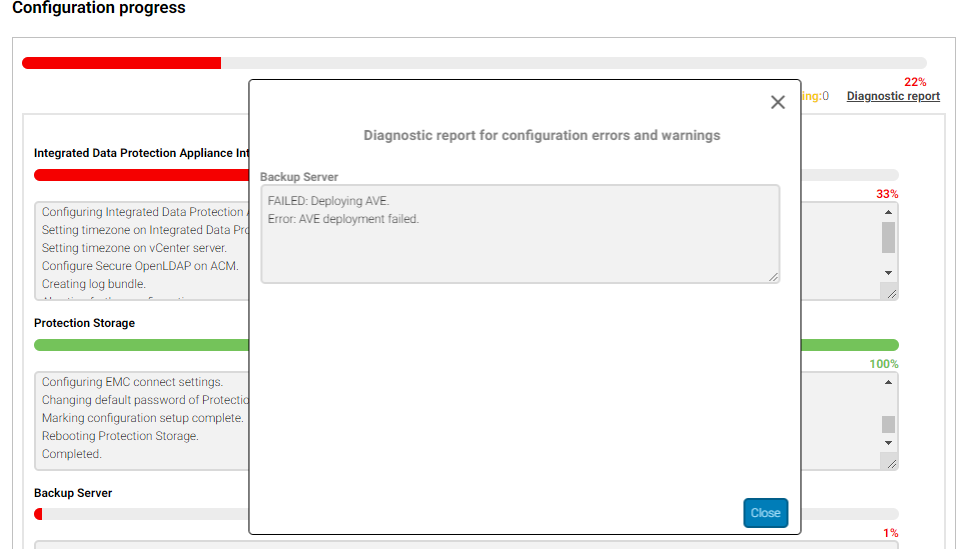This screenshot has width=956, height=549.
Task: Click the blue Close button
Action: (x=765, y=513)
